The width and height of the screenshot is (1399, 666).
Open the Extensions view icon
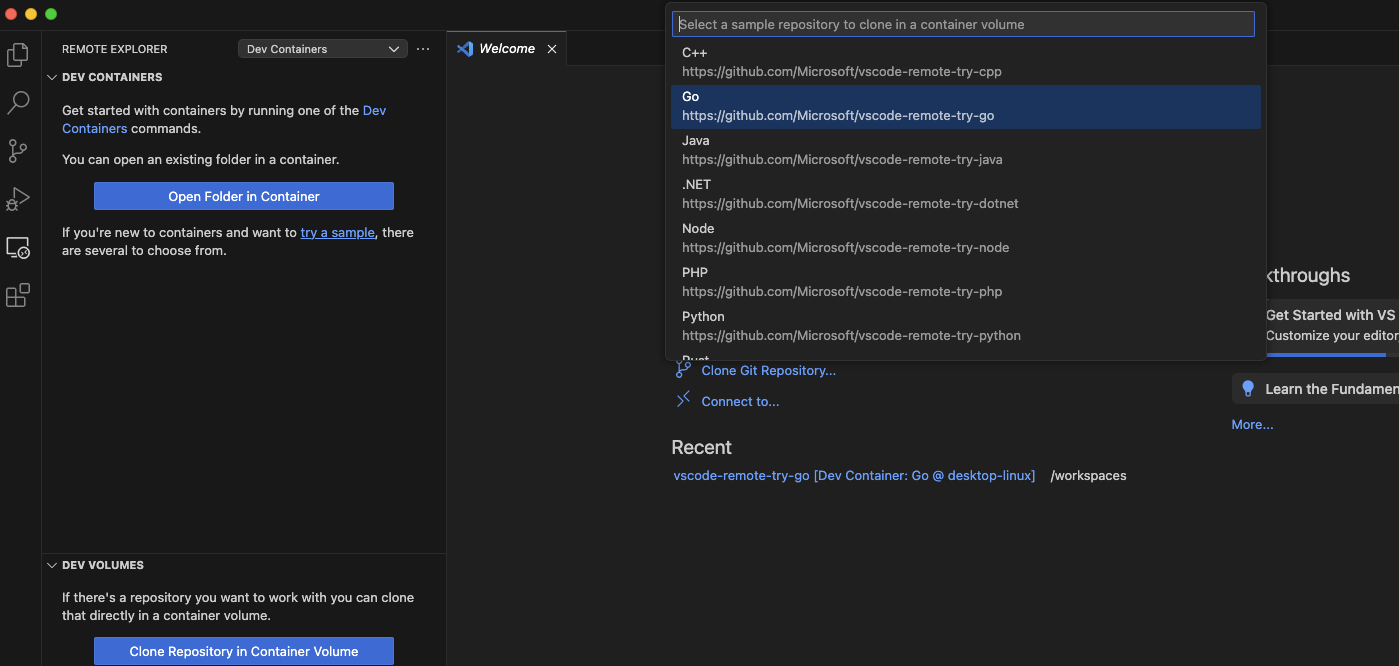point(18,296)
